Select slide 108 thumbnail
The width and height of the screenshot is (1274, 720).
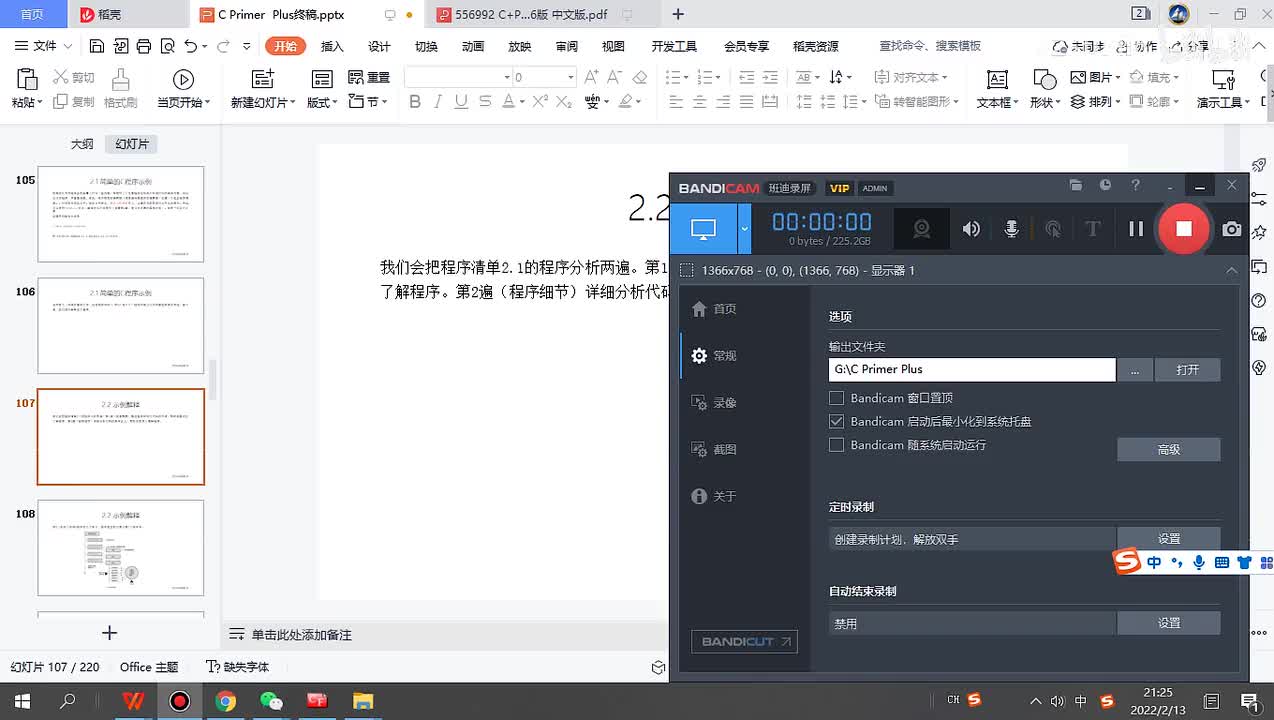[121, 548]
